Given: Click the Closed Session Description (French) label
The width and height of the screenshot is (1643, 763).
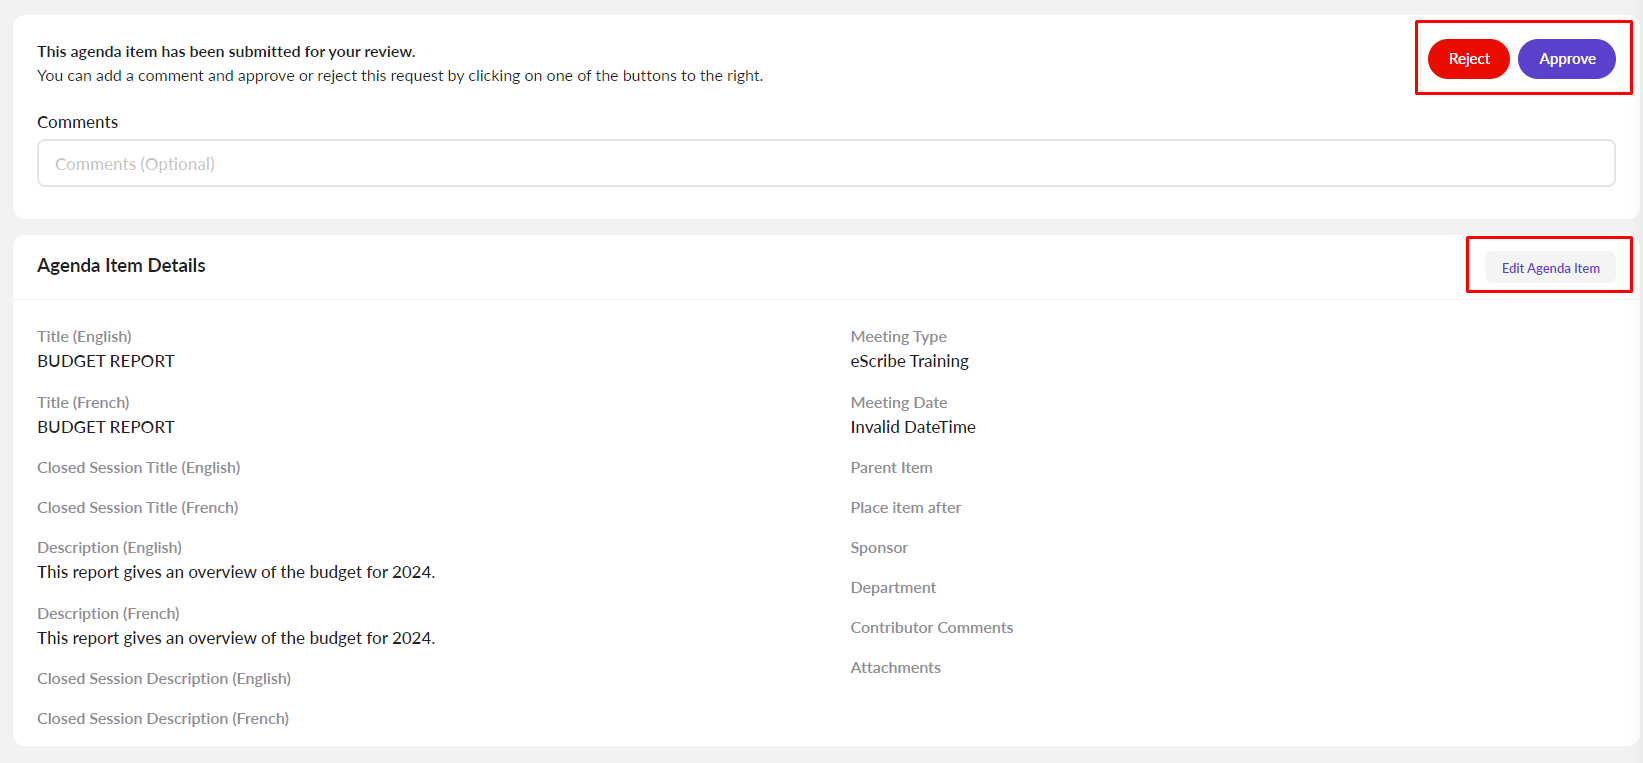Looking at the screenshot, I should click(163, 719).
